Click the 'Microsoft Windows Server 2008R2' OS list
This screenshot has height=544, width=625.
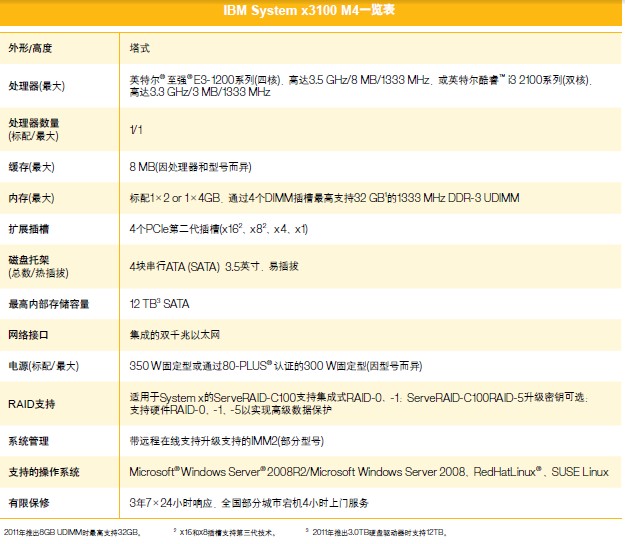(369, 472)
